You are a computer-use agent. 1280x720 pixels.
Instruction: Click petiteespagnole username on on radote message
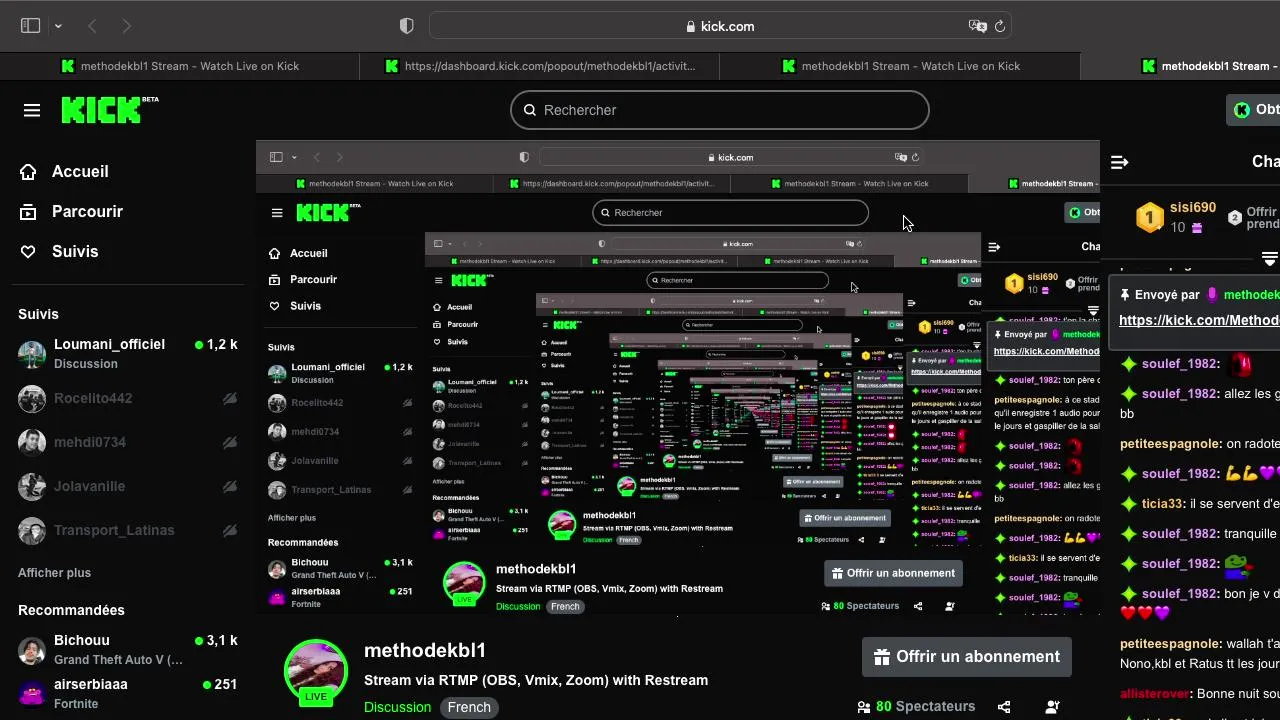(1170, 444)
